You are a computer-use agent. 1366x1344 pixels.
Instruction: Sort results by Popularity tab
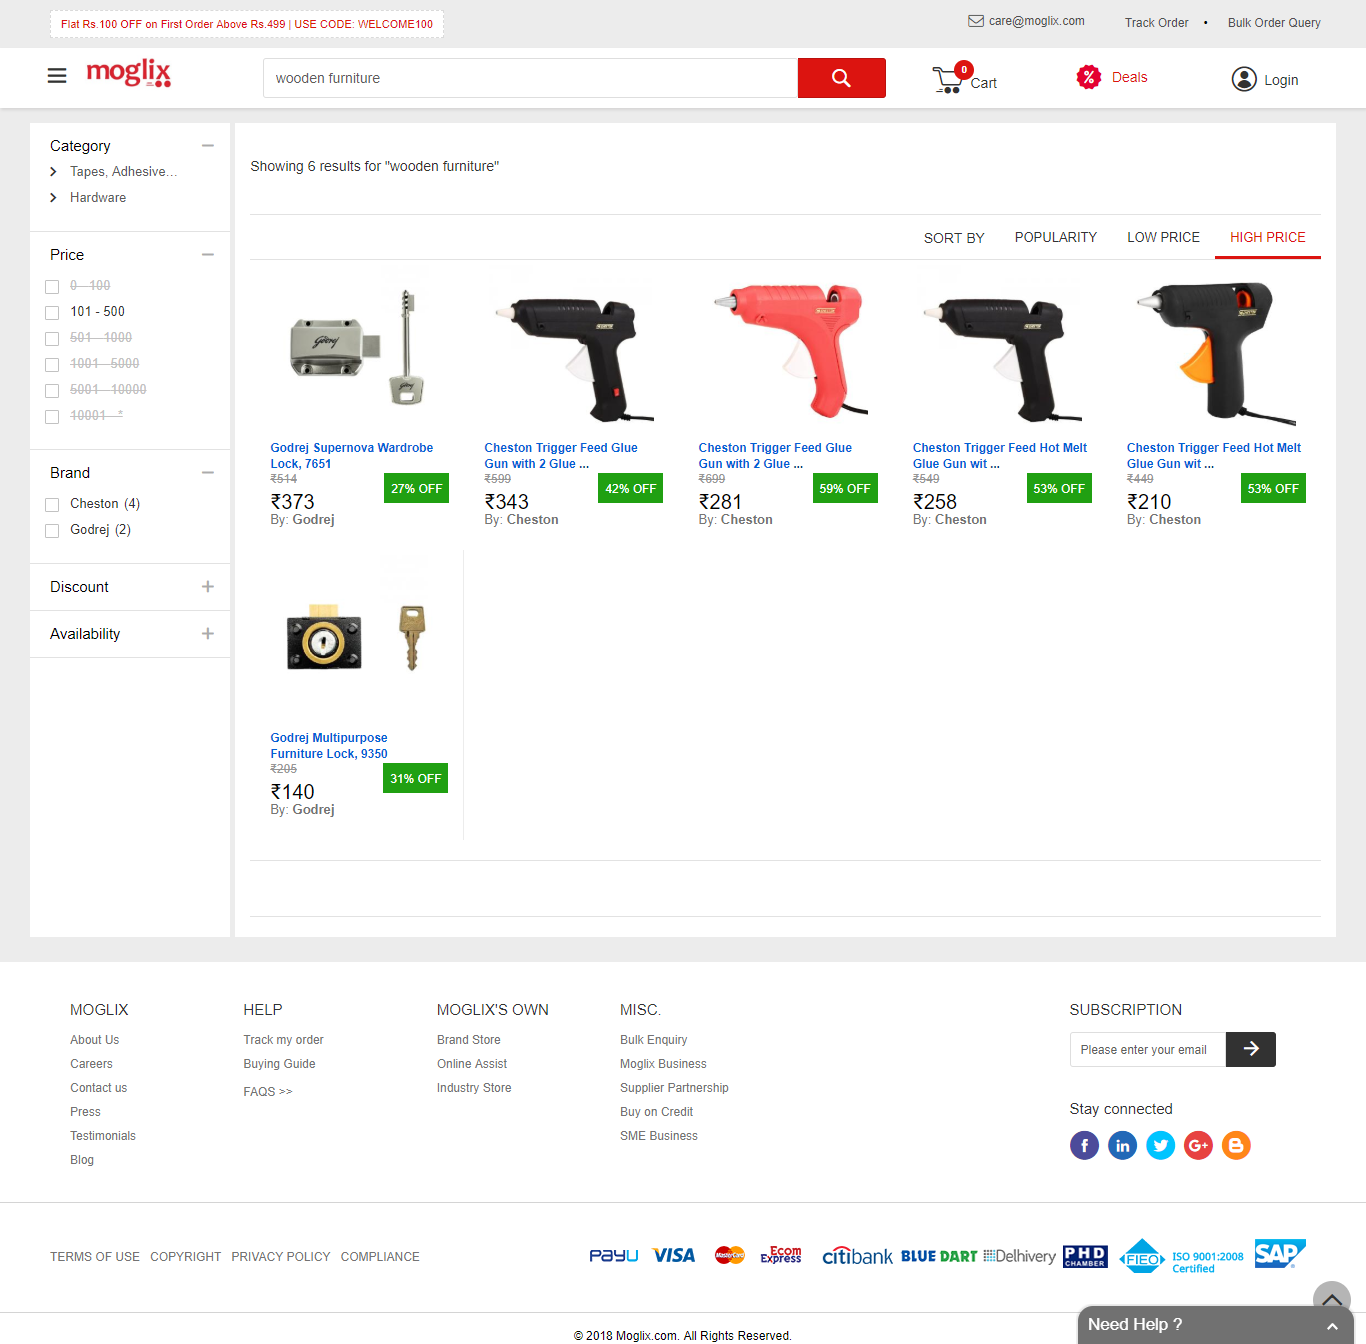[x=1055, y=237]
